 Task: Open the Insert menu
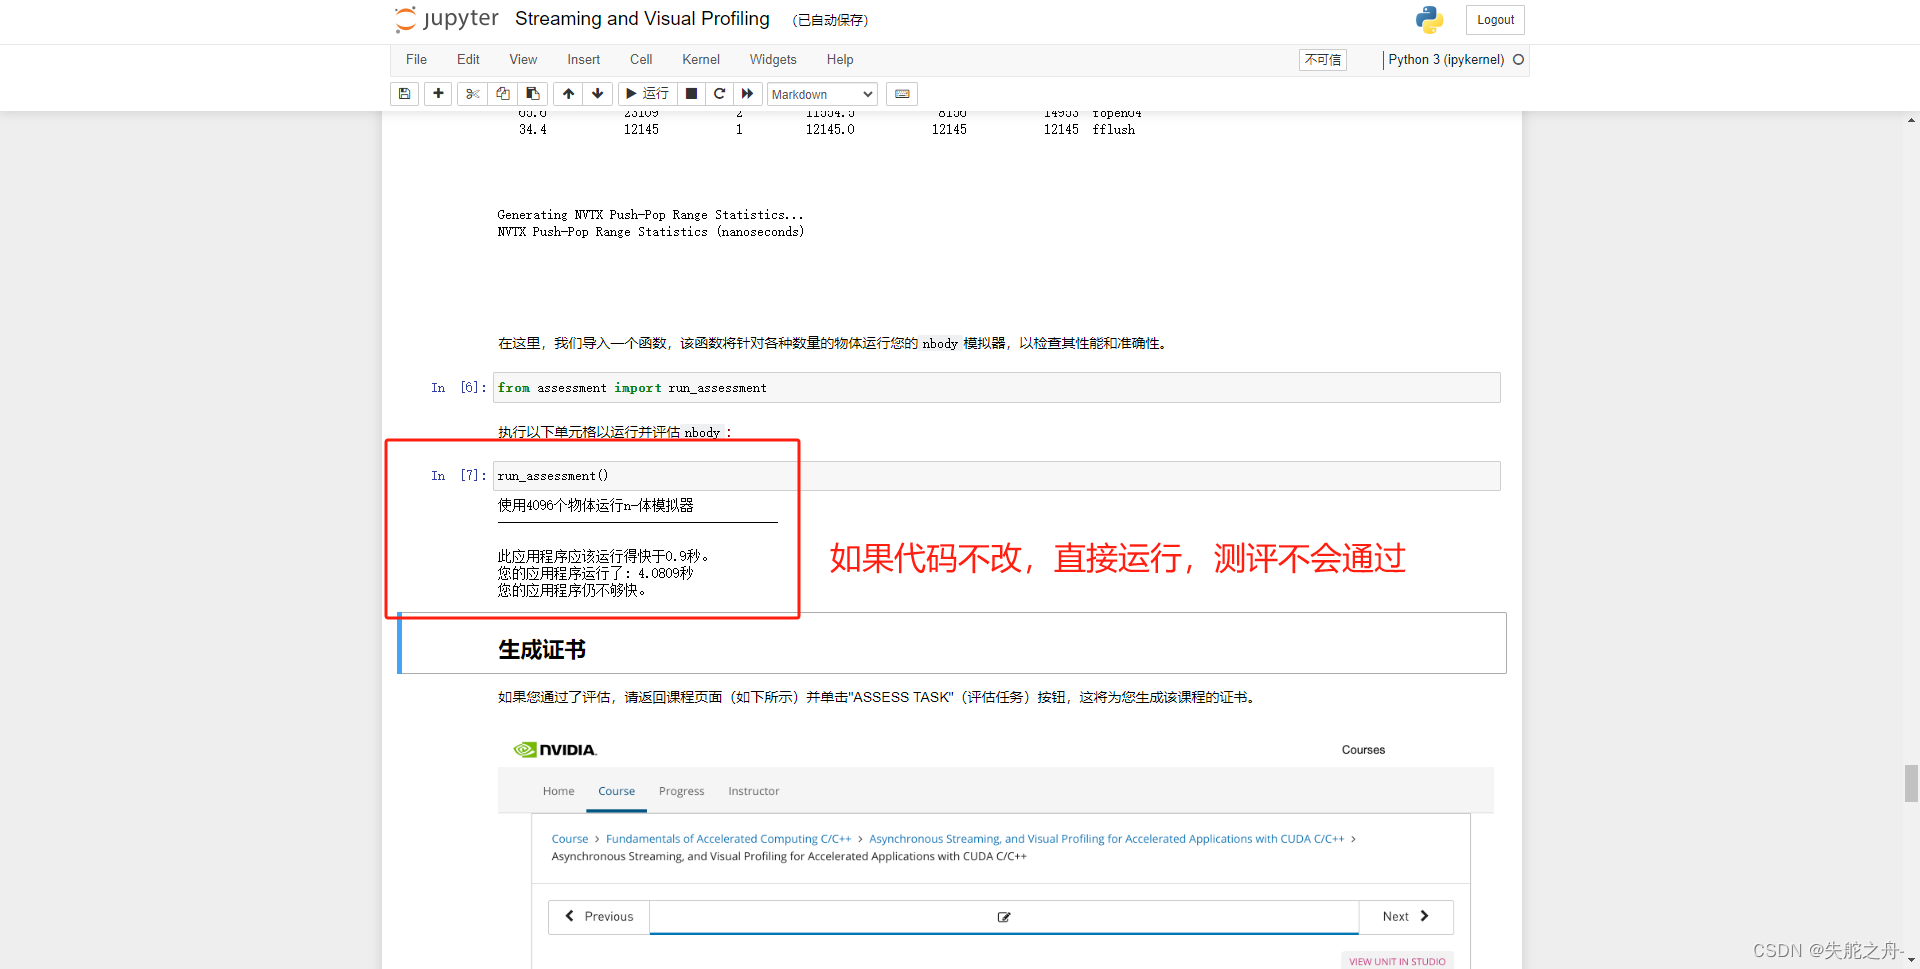pyautogui.click(x=584, y=60)
